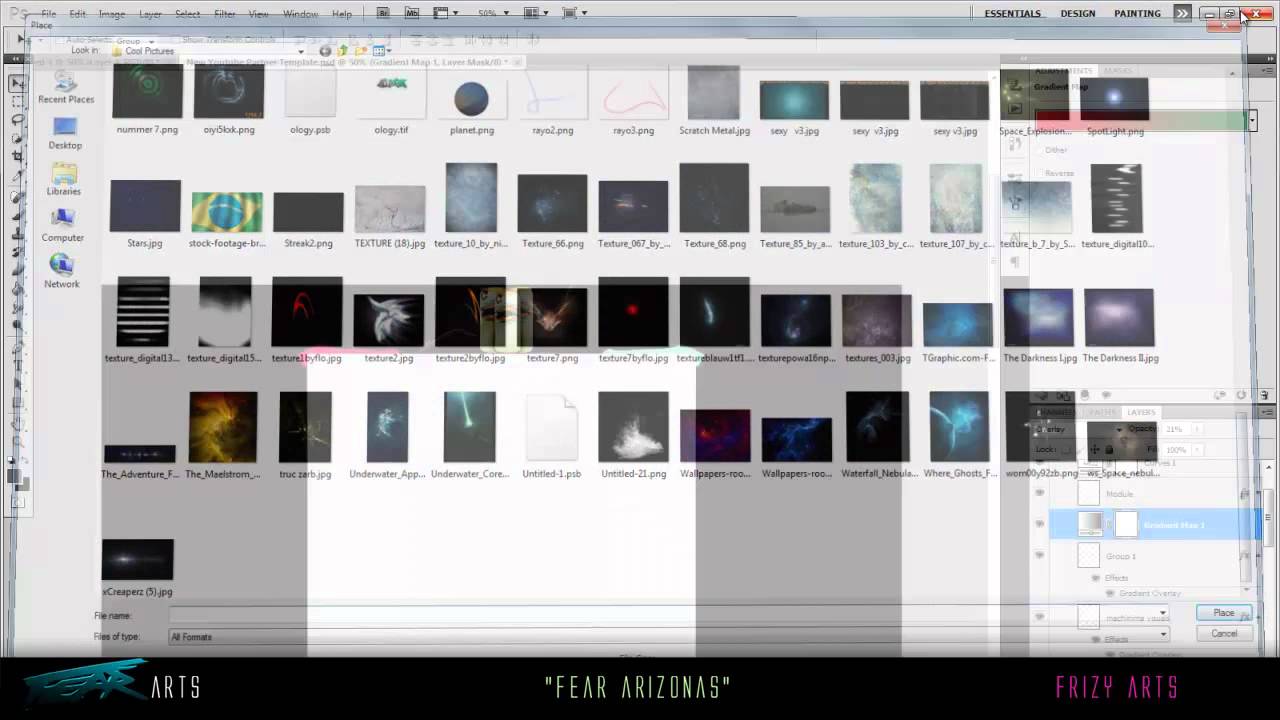Open the File menu
The image size is (1280, 720).
point(49,14)
